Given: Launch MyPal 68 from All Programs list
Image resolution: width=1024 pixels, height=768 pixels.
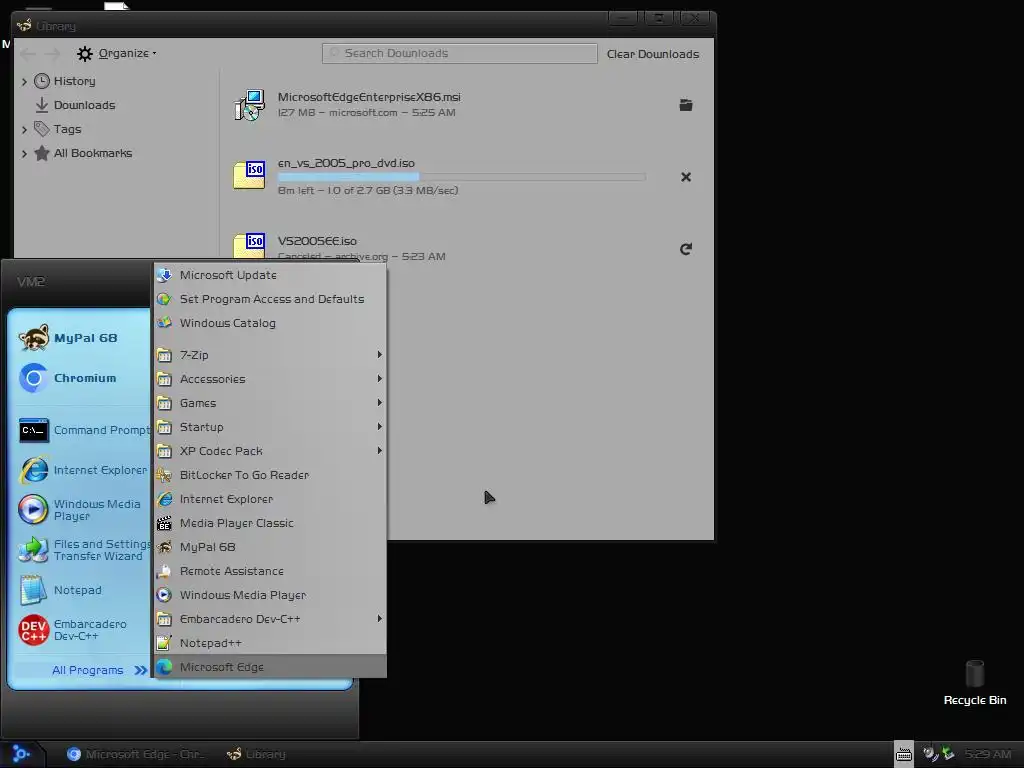Looking at the screenshot, I should pos(270,547).
